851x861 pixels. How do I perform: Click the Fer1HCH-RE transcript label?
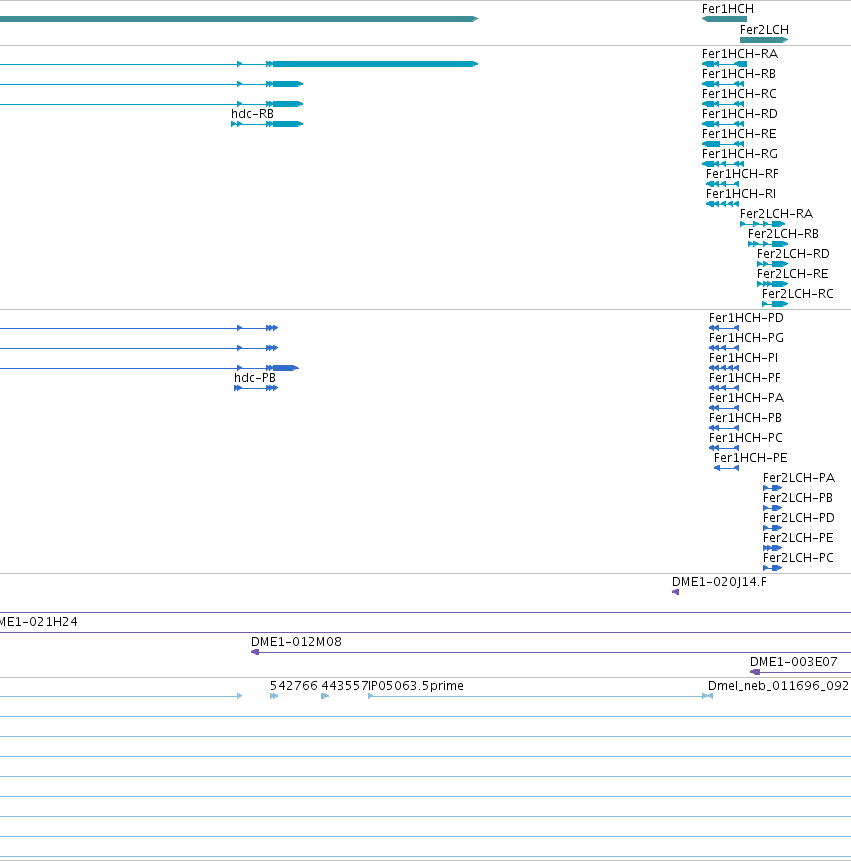(x=739, y=134)
